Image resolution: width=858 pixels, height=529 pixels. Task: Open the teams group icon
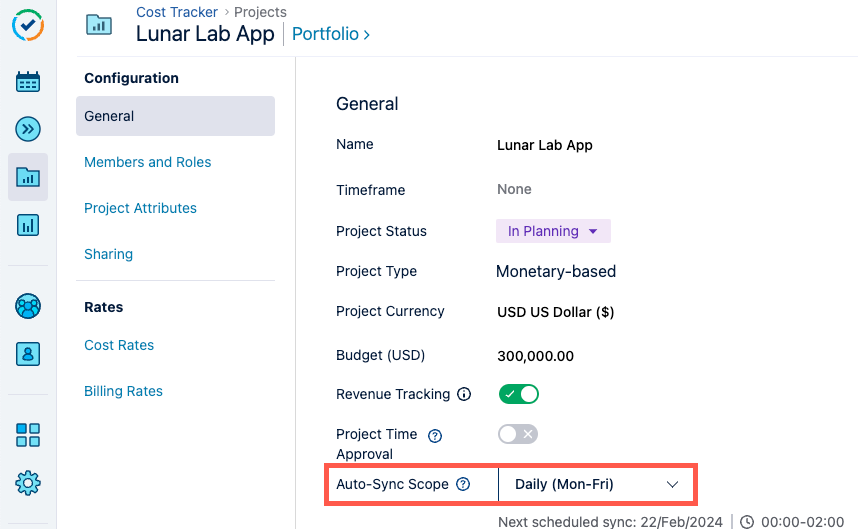(28, 306)
